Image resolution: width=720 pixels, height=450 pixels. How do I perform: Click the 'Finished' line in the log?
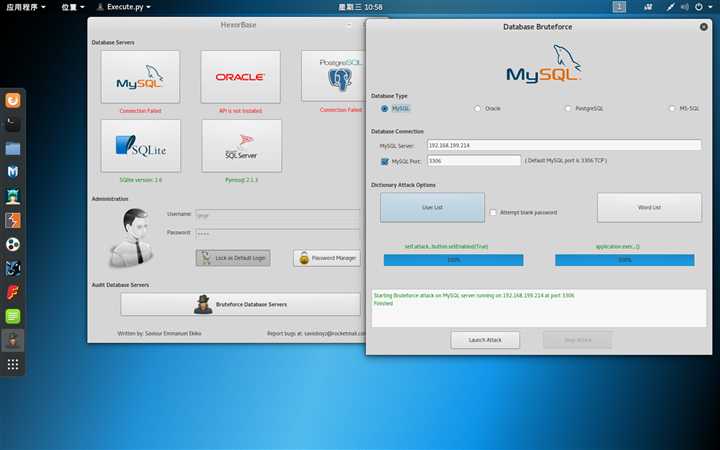pos(383,304)
